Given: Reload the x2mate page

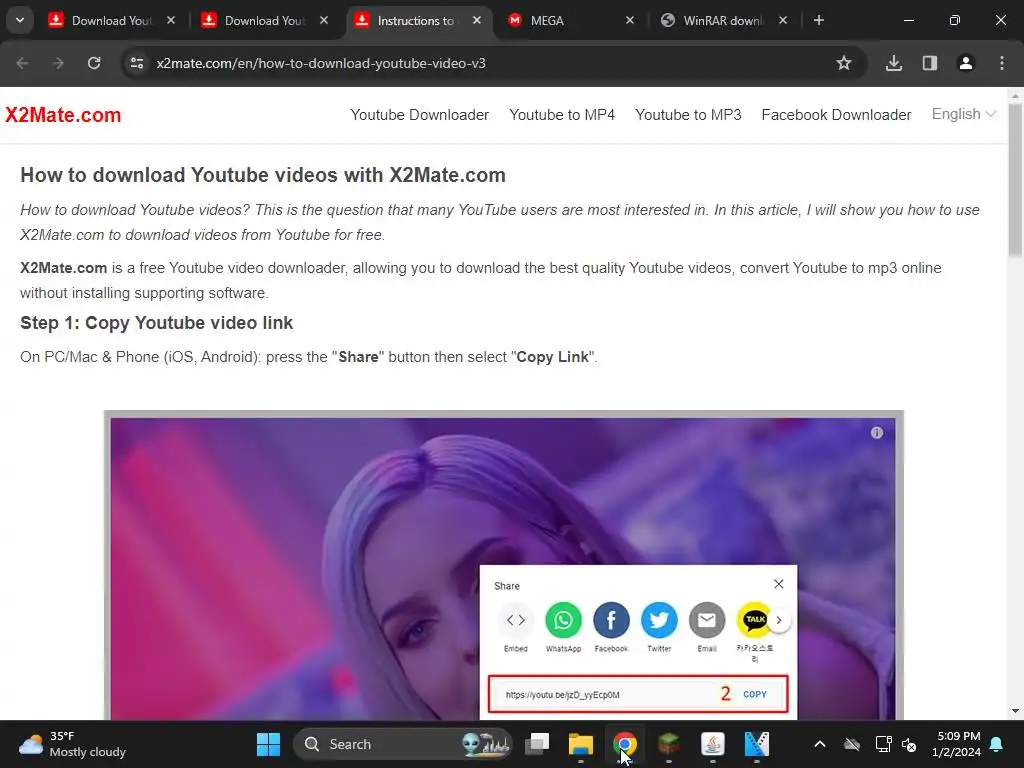Looking at the screenshot, I should coord(94,63).
